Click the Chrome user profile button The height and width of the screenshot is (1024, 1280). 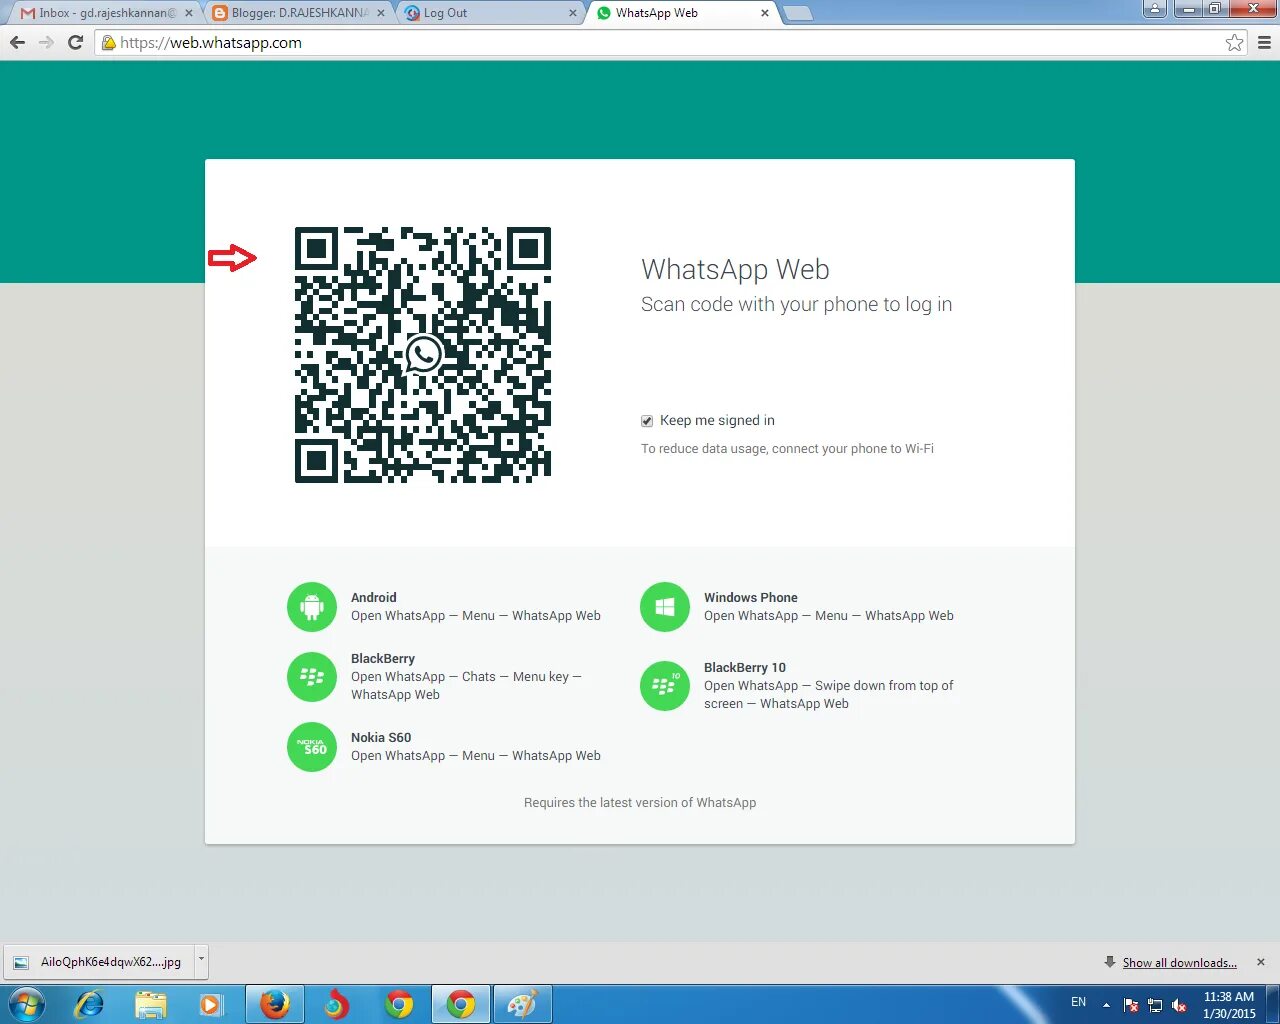point(1155,9)
